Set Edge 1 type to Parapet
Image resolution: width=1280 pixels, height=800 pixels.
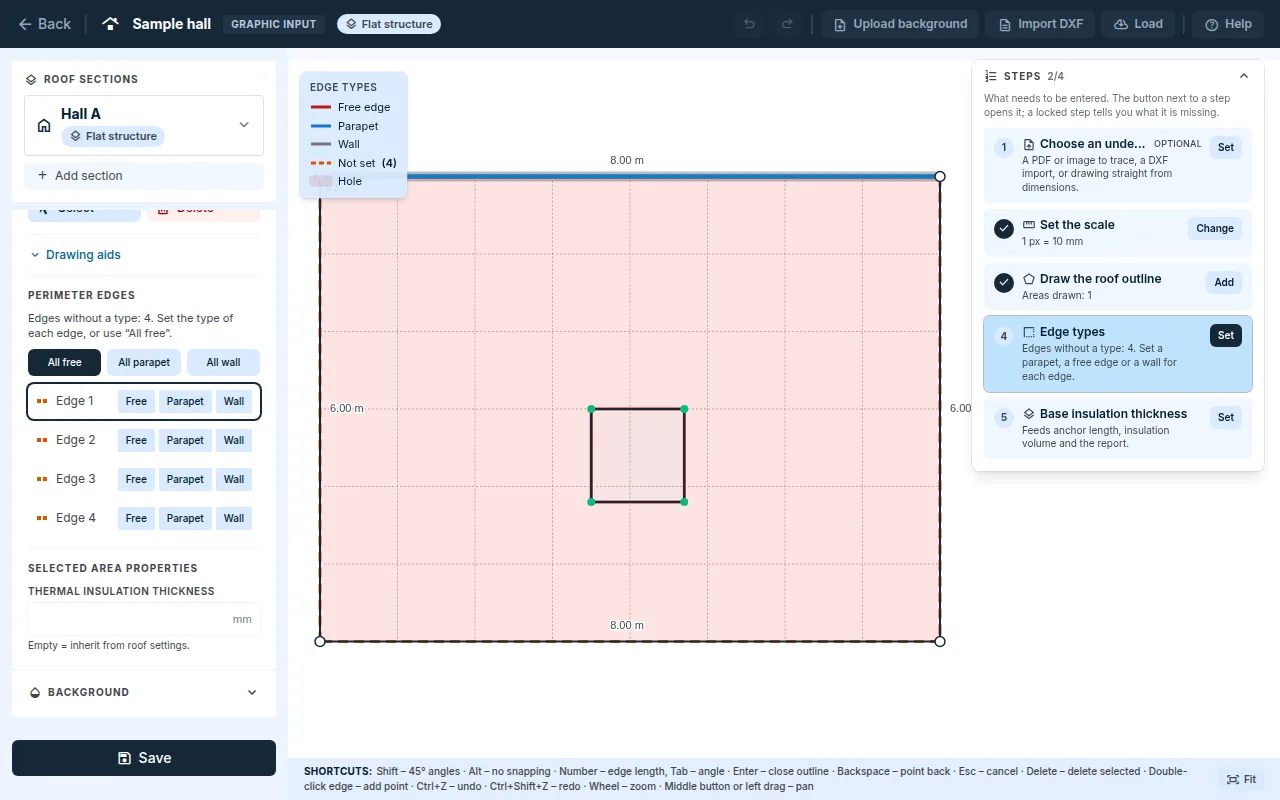point(185,401)
